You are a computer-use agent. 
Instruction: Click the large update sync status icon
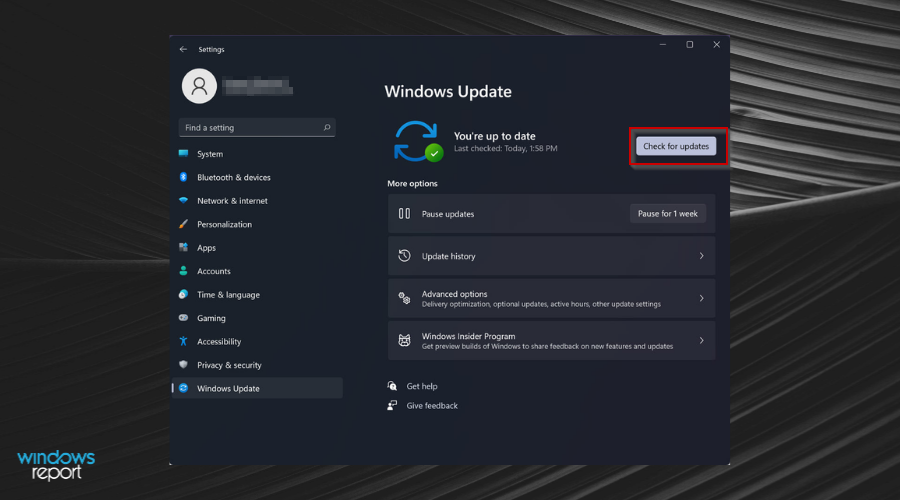tap(418, 141)
